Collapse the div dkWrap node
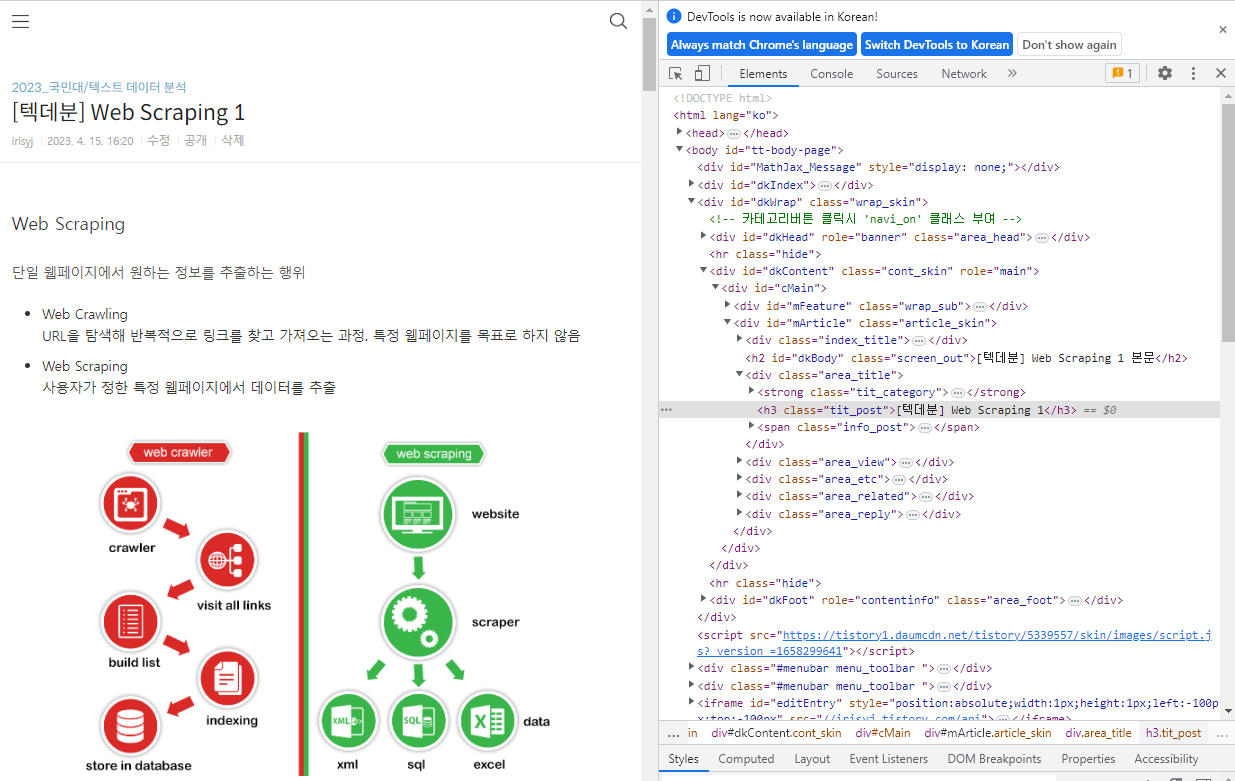The width and height of the screenshot is (1235, 781). point(692,202)
